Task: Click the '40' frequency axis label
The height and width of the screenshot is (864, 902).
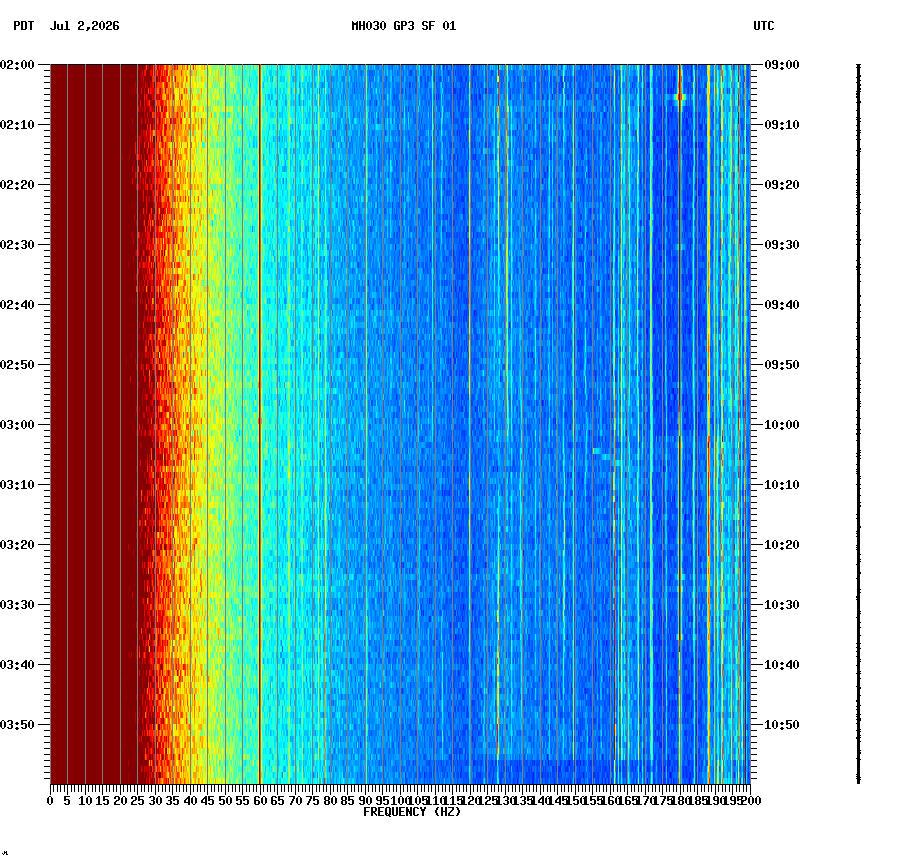Action: pos(190,801)
